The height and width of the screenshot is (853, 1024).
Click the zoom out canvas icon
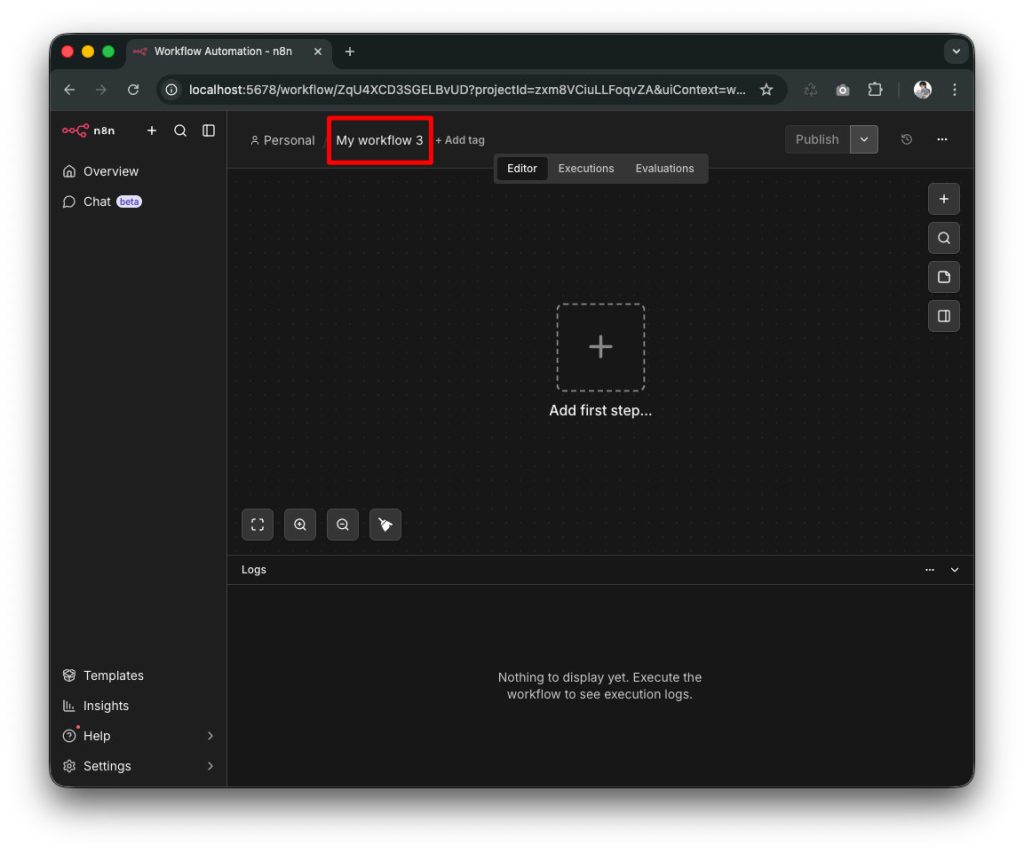pyautogui.click(x=343, y=525)
